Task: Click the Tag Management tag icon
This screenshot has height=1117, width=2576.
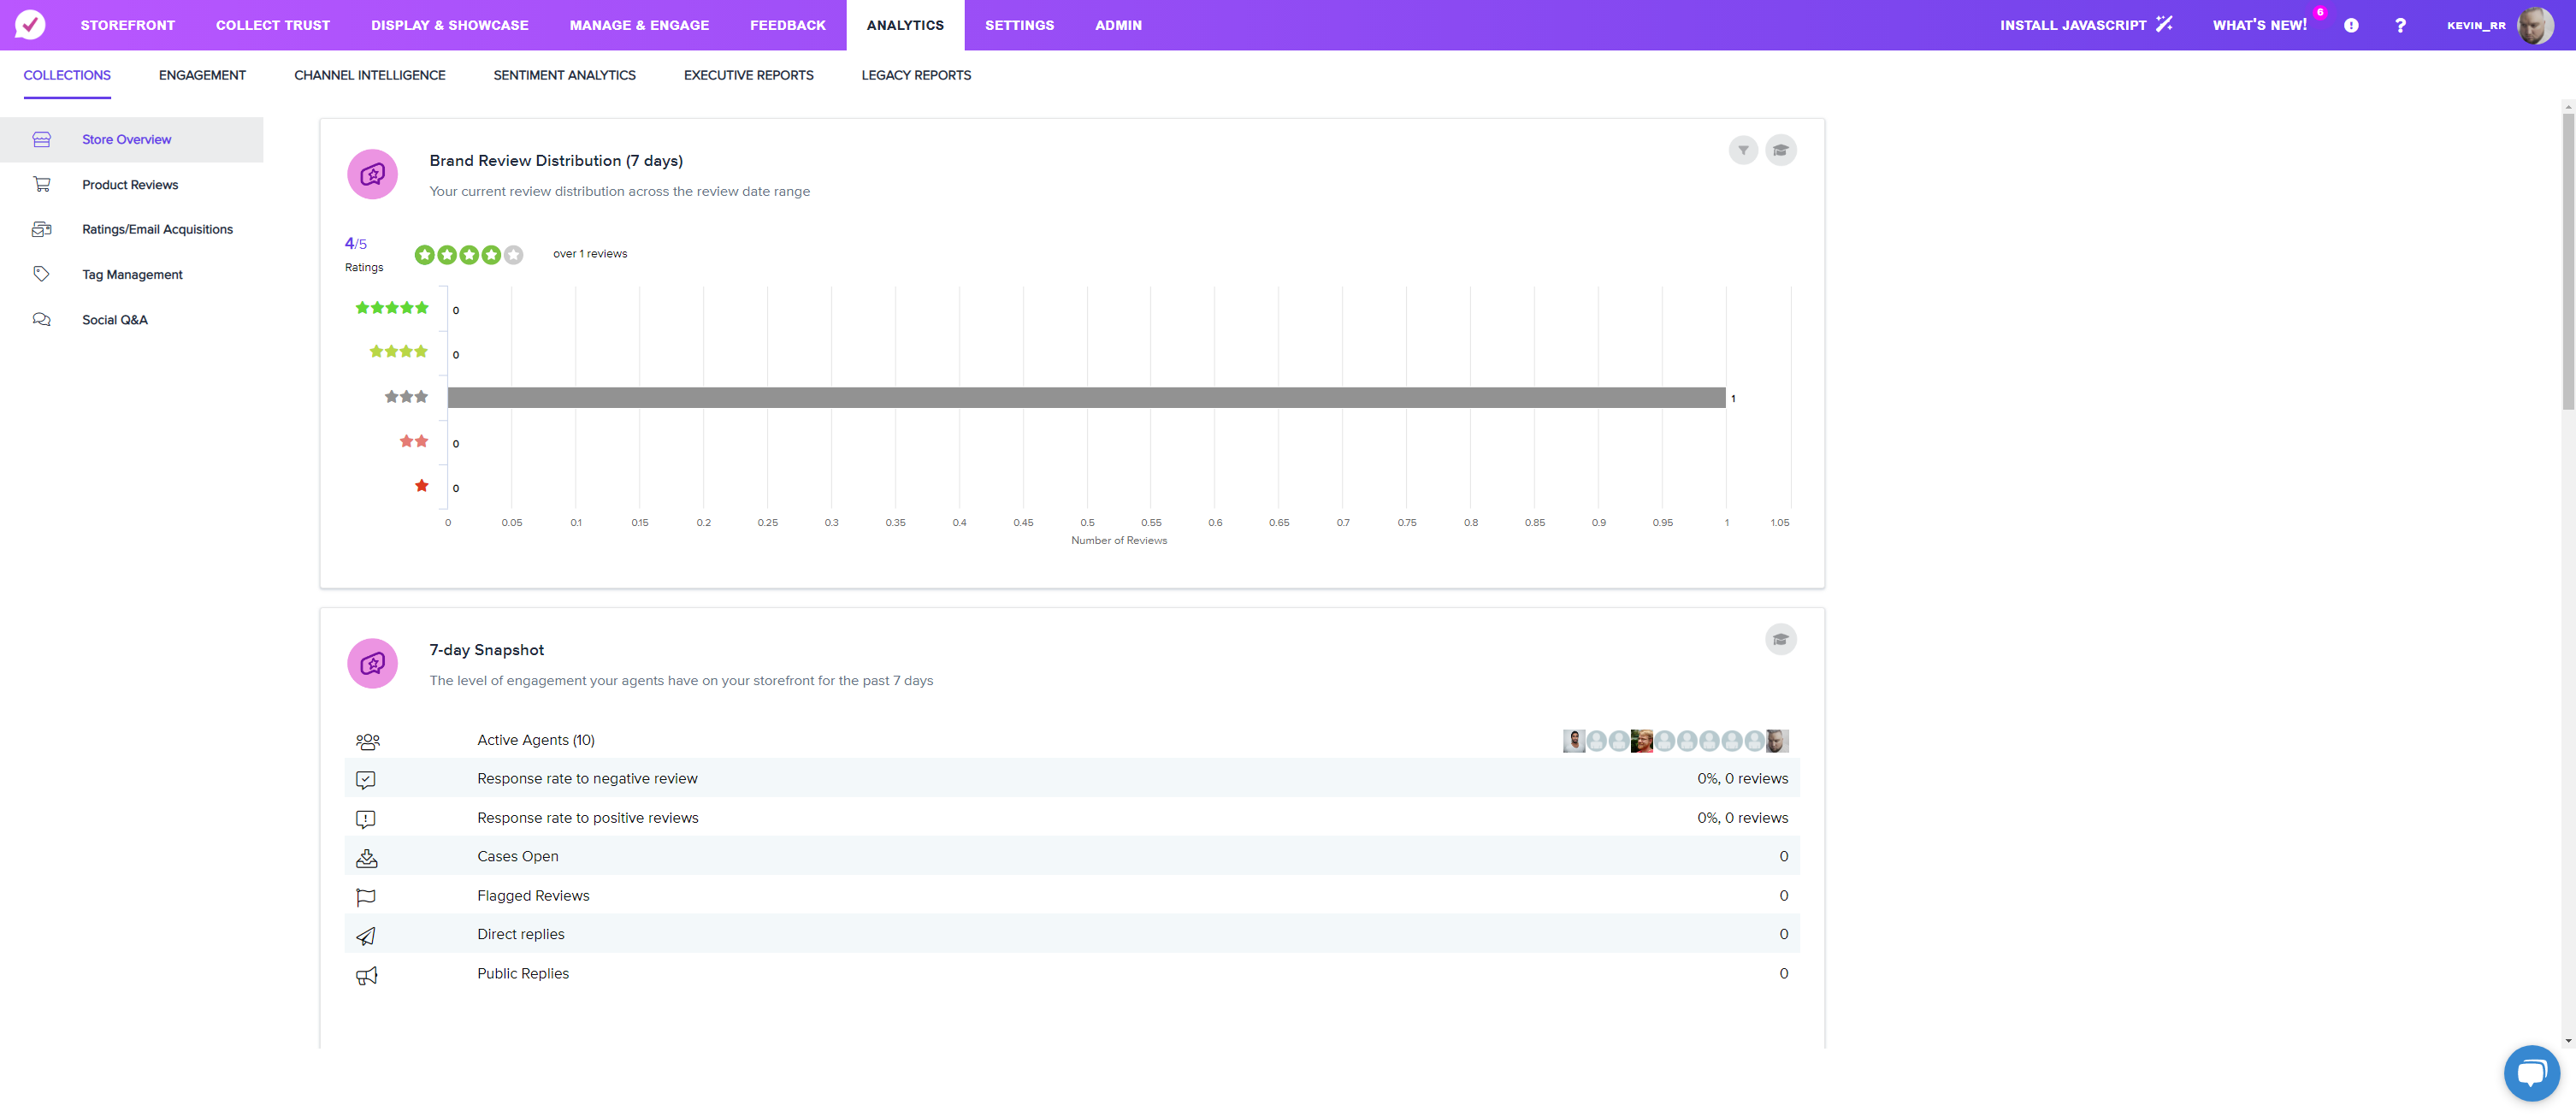Action: point(41,274)
